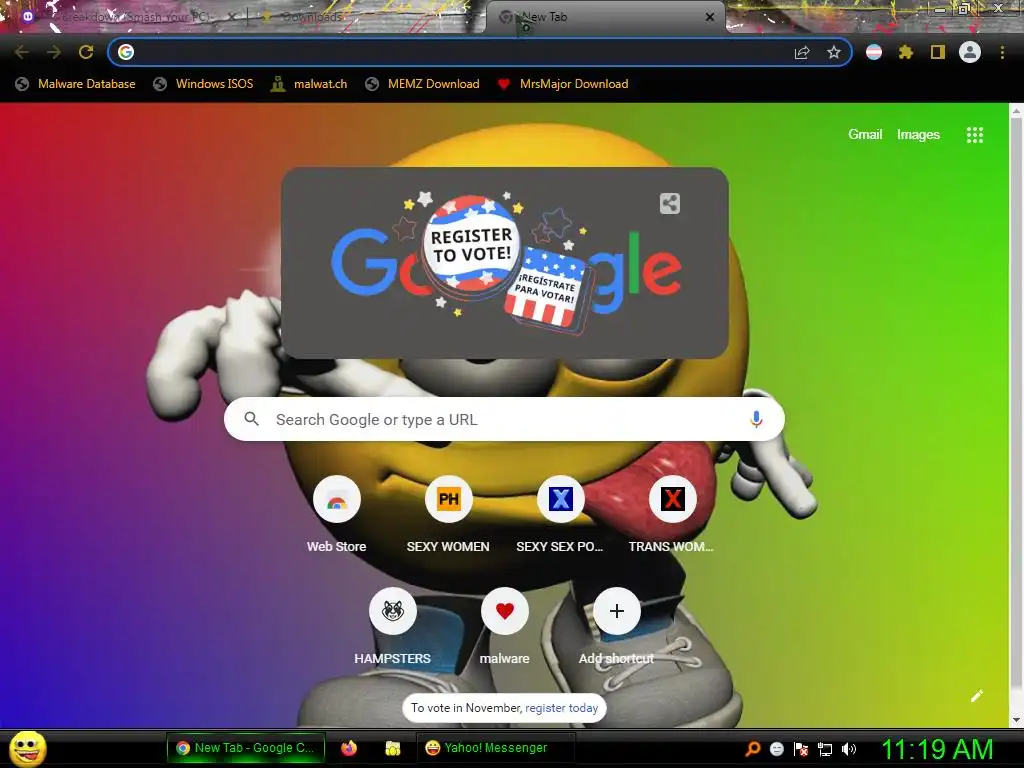This screenshot has height=768, width=1024.
Task: Click the share page icon in address bar
Action: pos(802,52)
